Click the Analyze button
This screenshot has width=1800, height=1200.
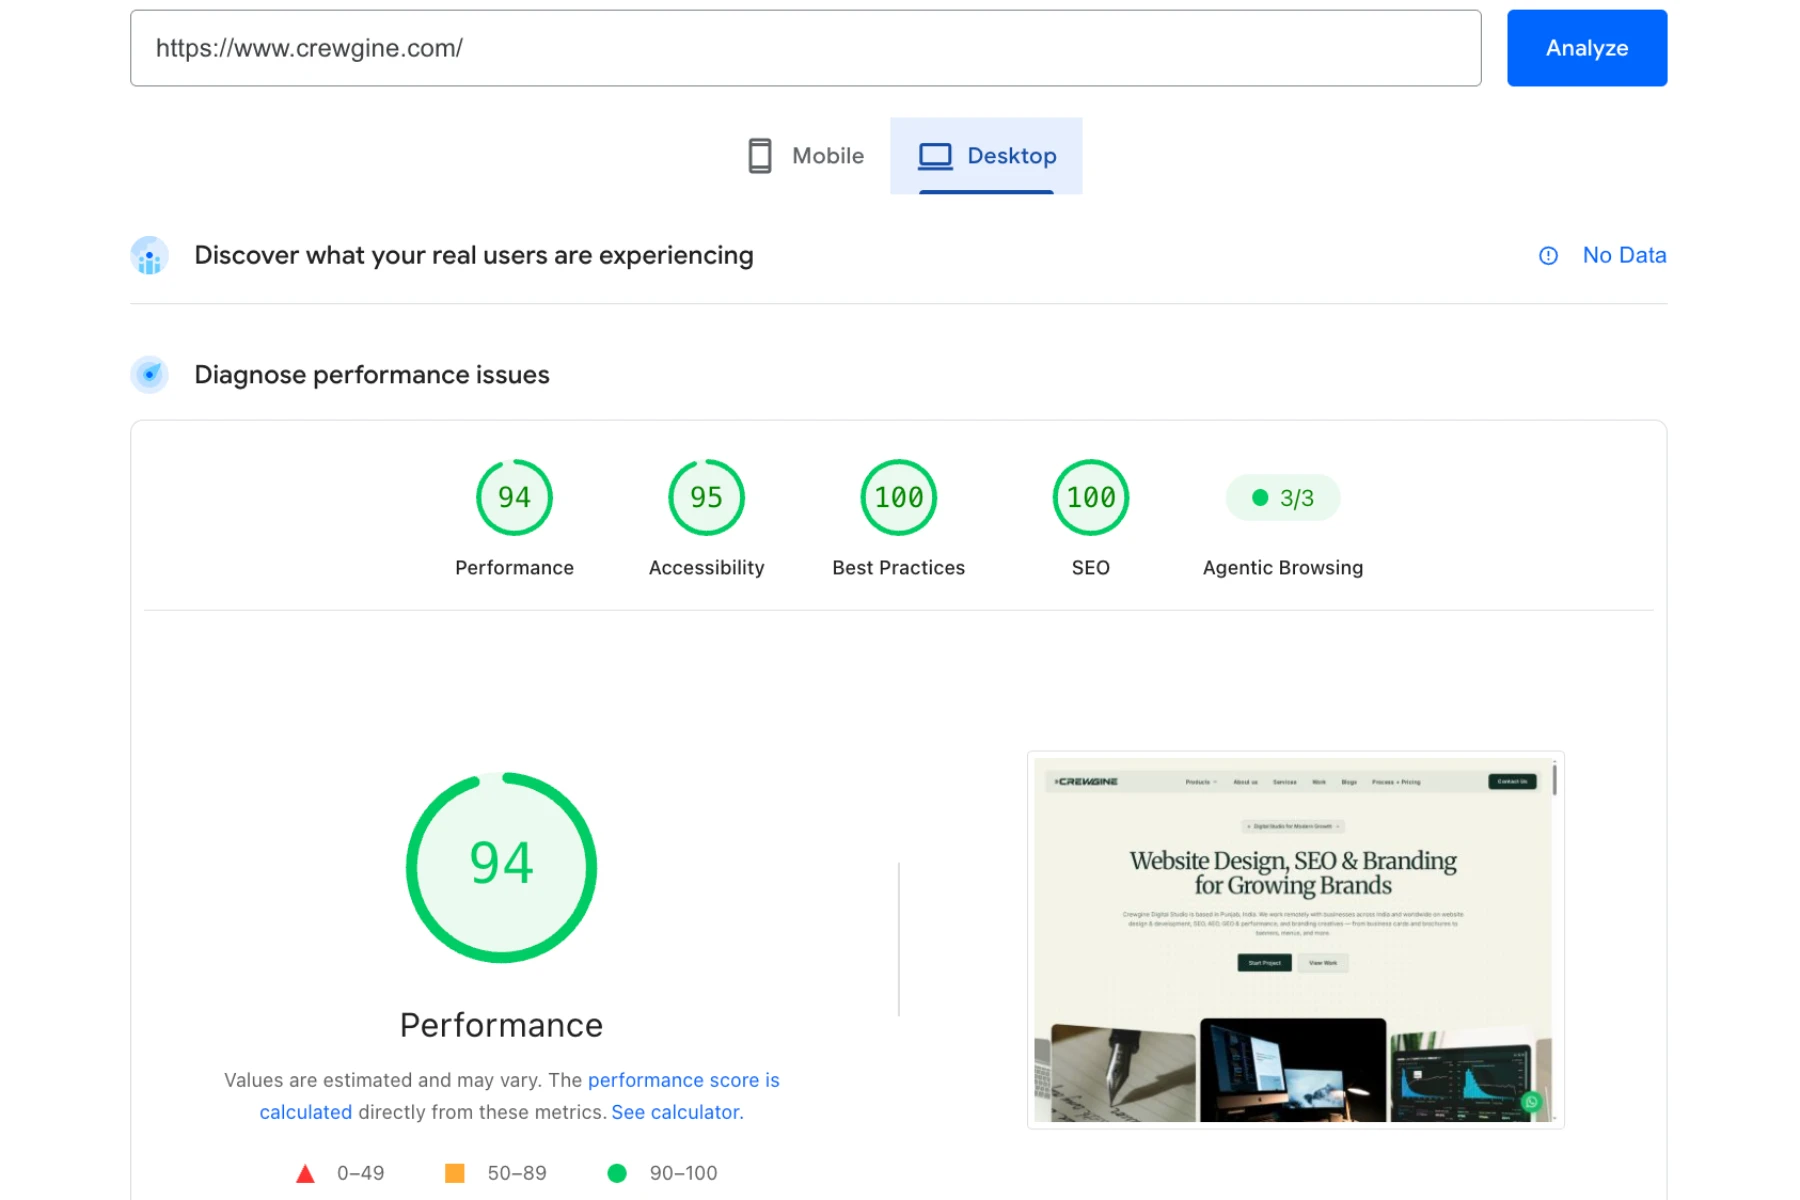[1586, 48]
